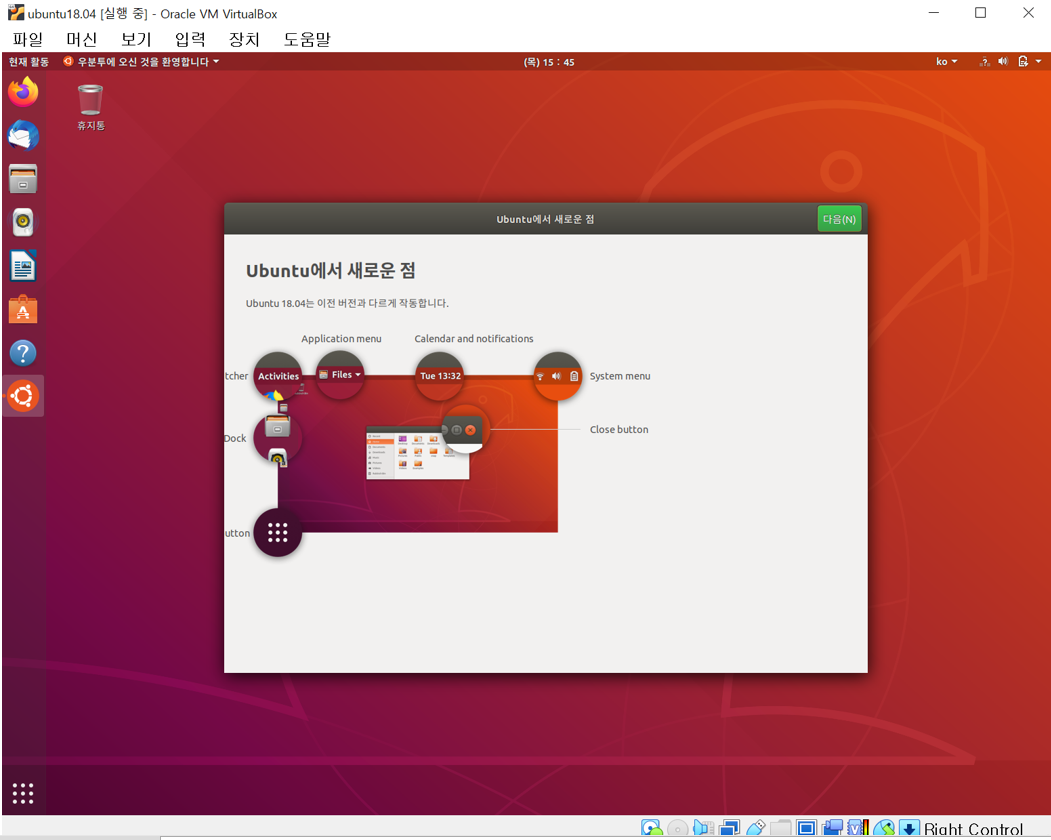Viewport: 1051px width, 840px height.
Task: Open the 도움말 menu in VirtualBox
Action: (307, 39)
